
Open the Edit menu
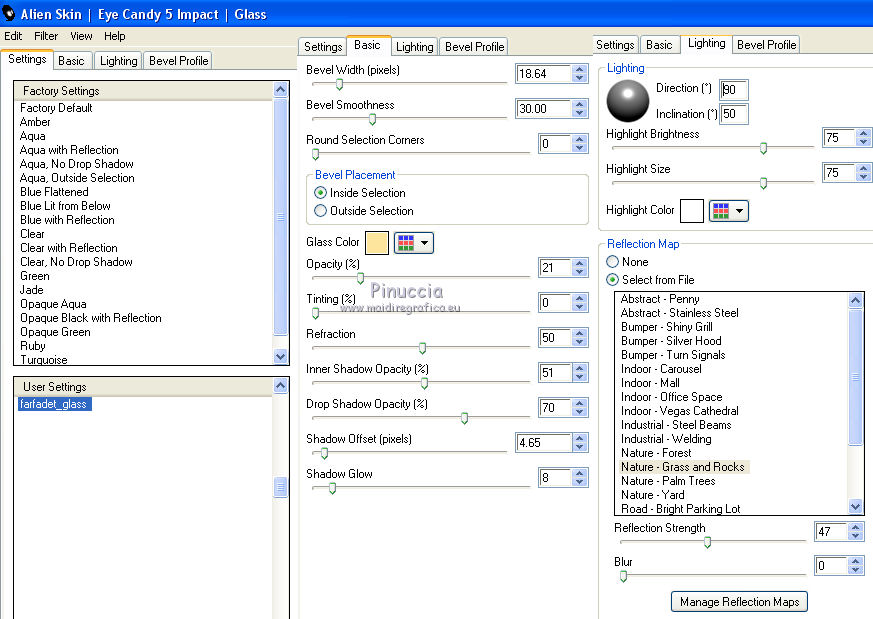13,36
